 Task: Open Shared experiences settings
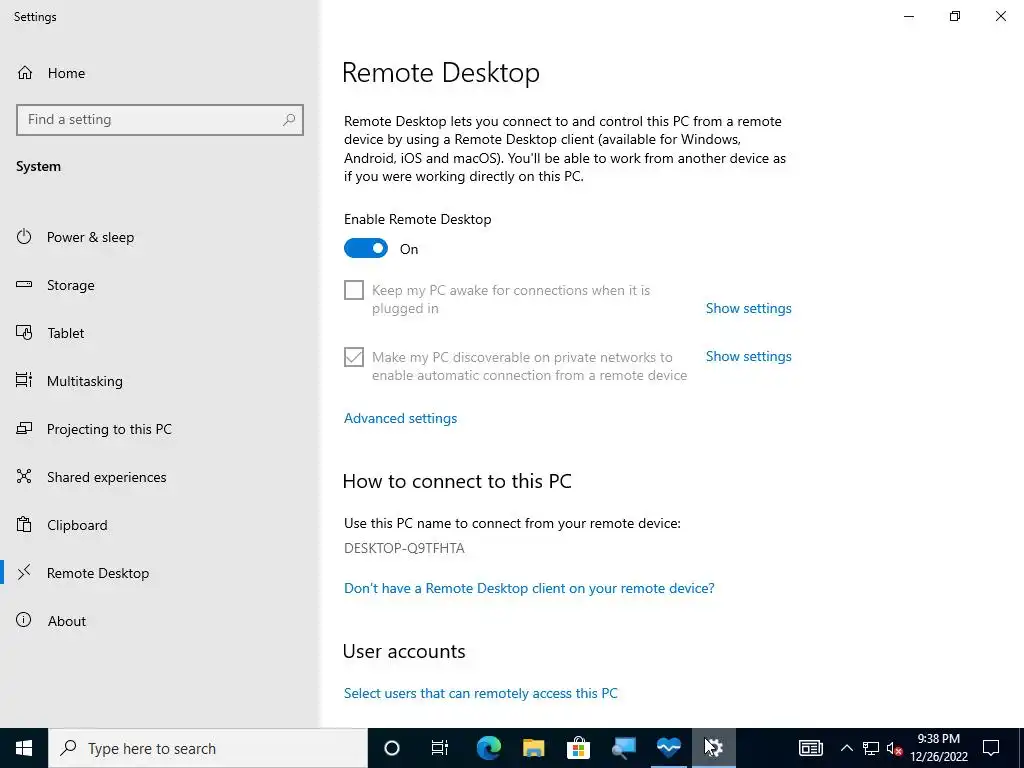pos(106,477)
